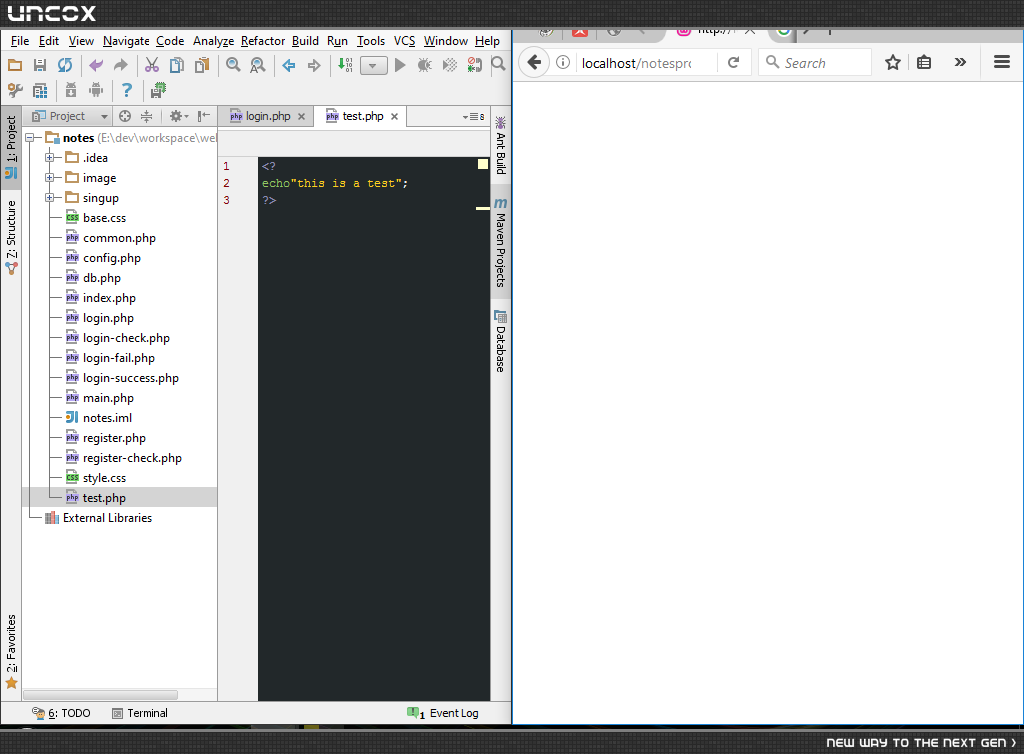Click the Find magnifier toolbar icon
The image size is (1024, 754).
click(233, 65)
